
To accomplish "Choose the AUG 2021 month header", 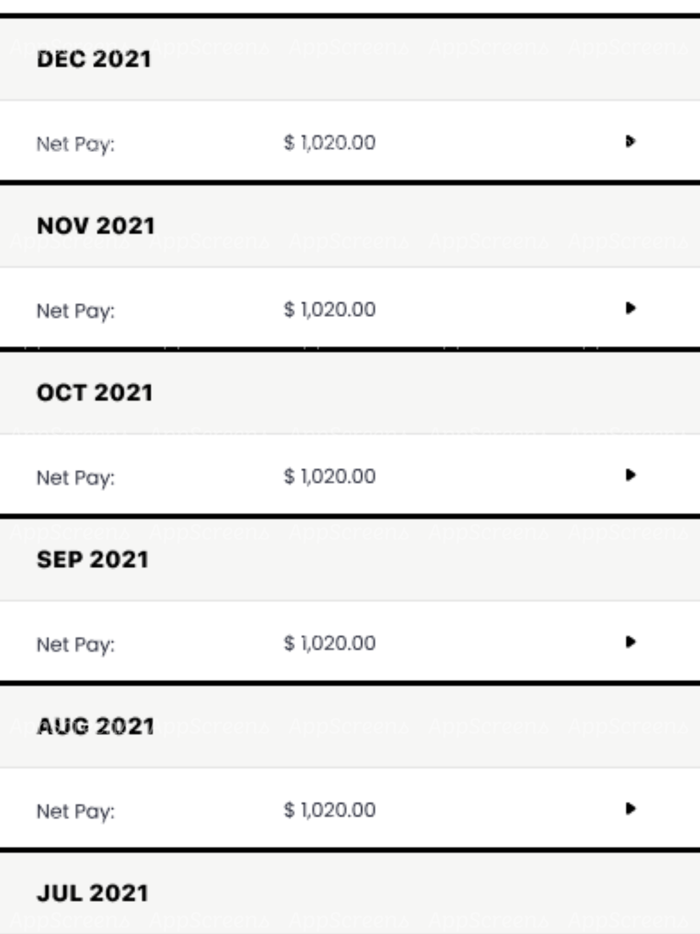I will [x=96, y=727].
